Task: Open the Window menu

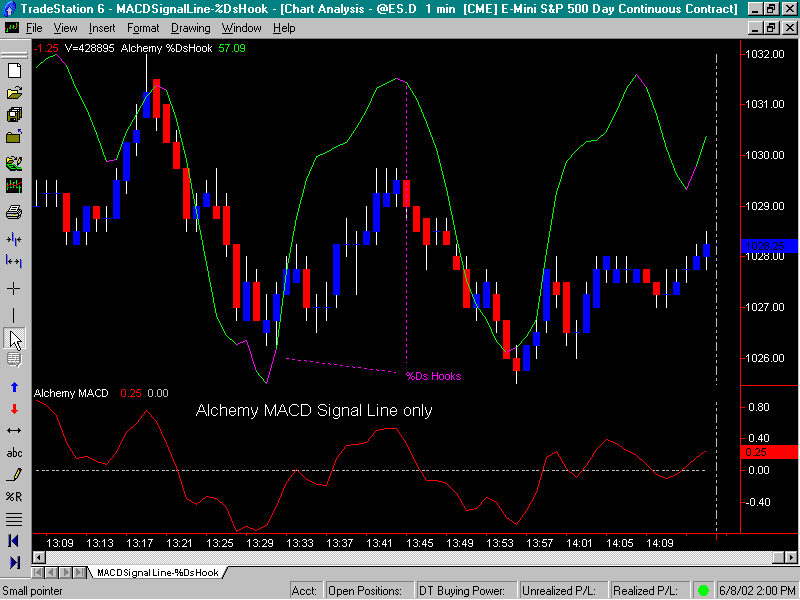Action: pyautogui.click(x=241, y=28)
